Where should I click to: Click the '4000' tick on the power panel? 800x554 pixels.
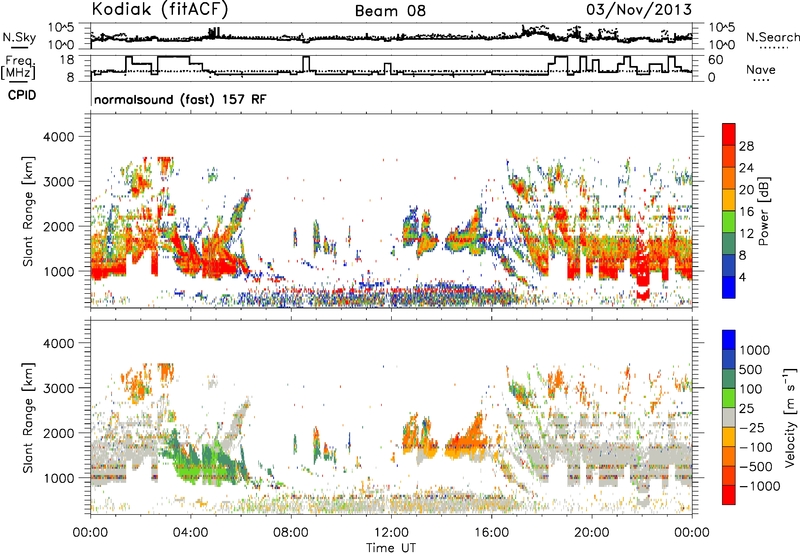tap(58, 137)
